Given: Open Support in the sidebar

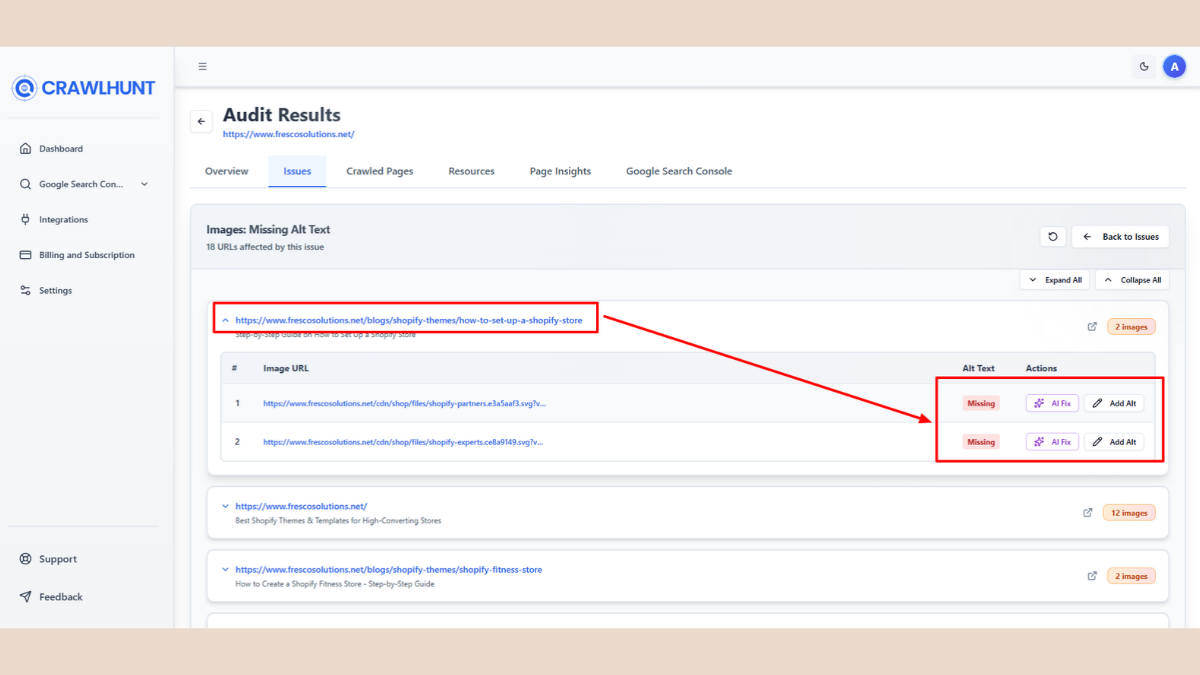Looking at the screenshot, I should (x=58, y=559).
